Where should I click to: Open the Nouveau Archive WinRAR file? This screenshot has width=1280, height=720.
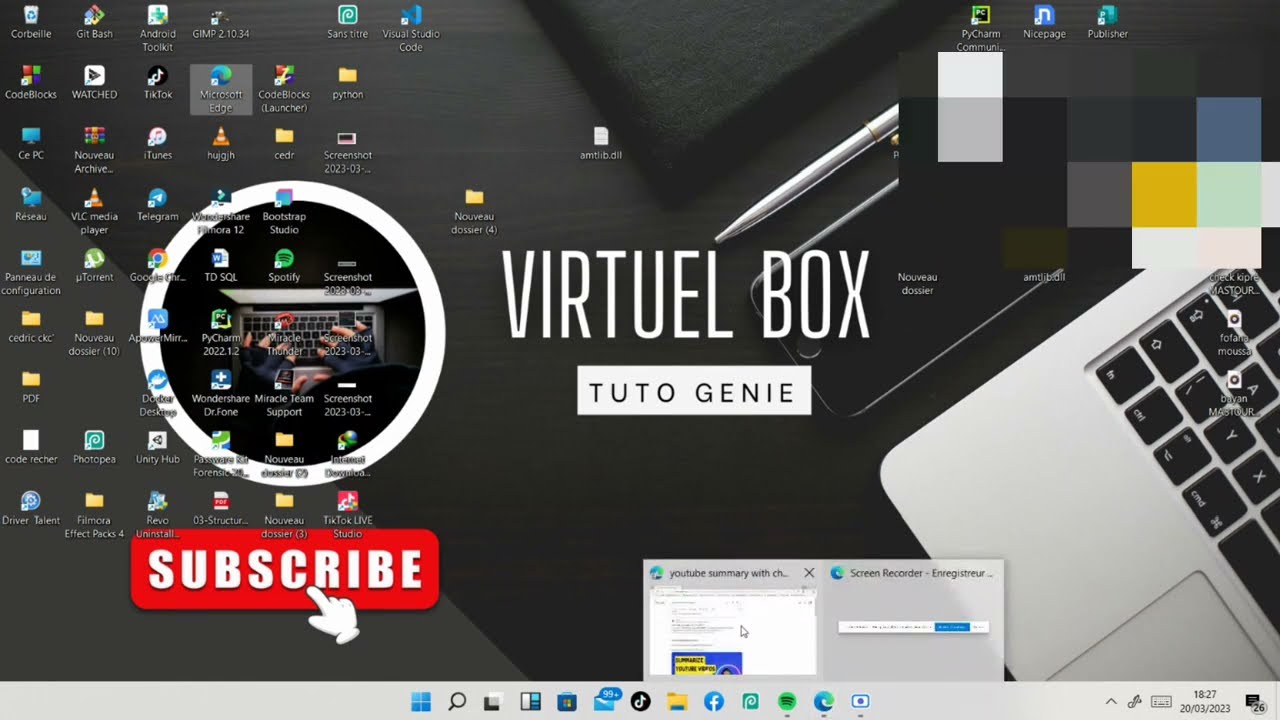tap(94, 150)
